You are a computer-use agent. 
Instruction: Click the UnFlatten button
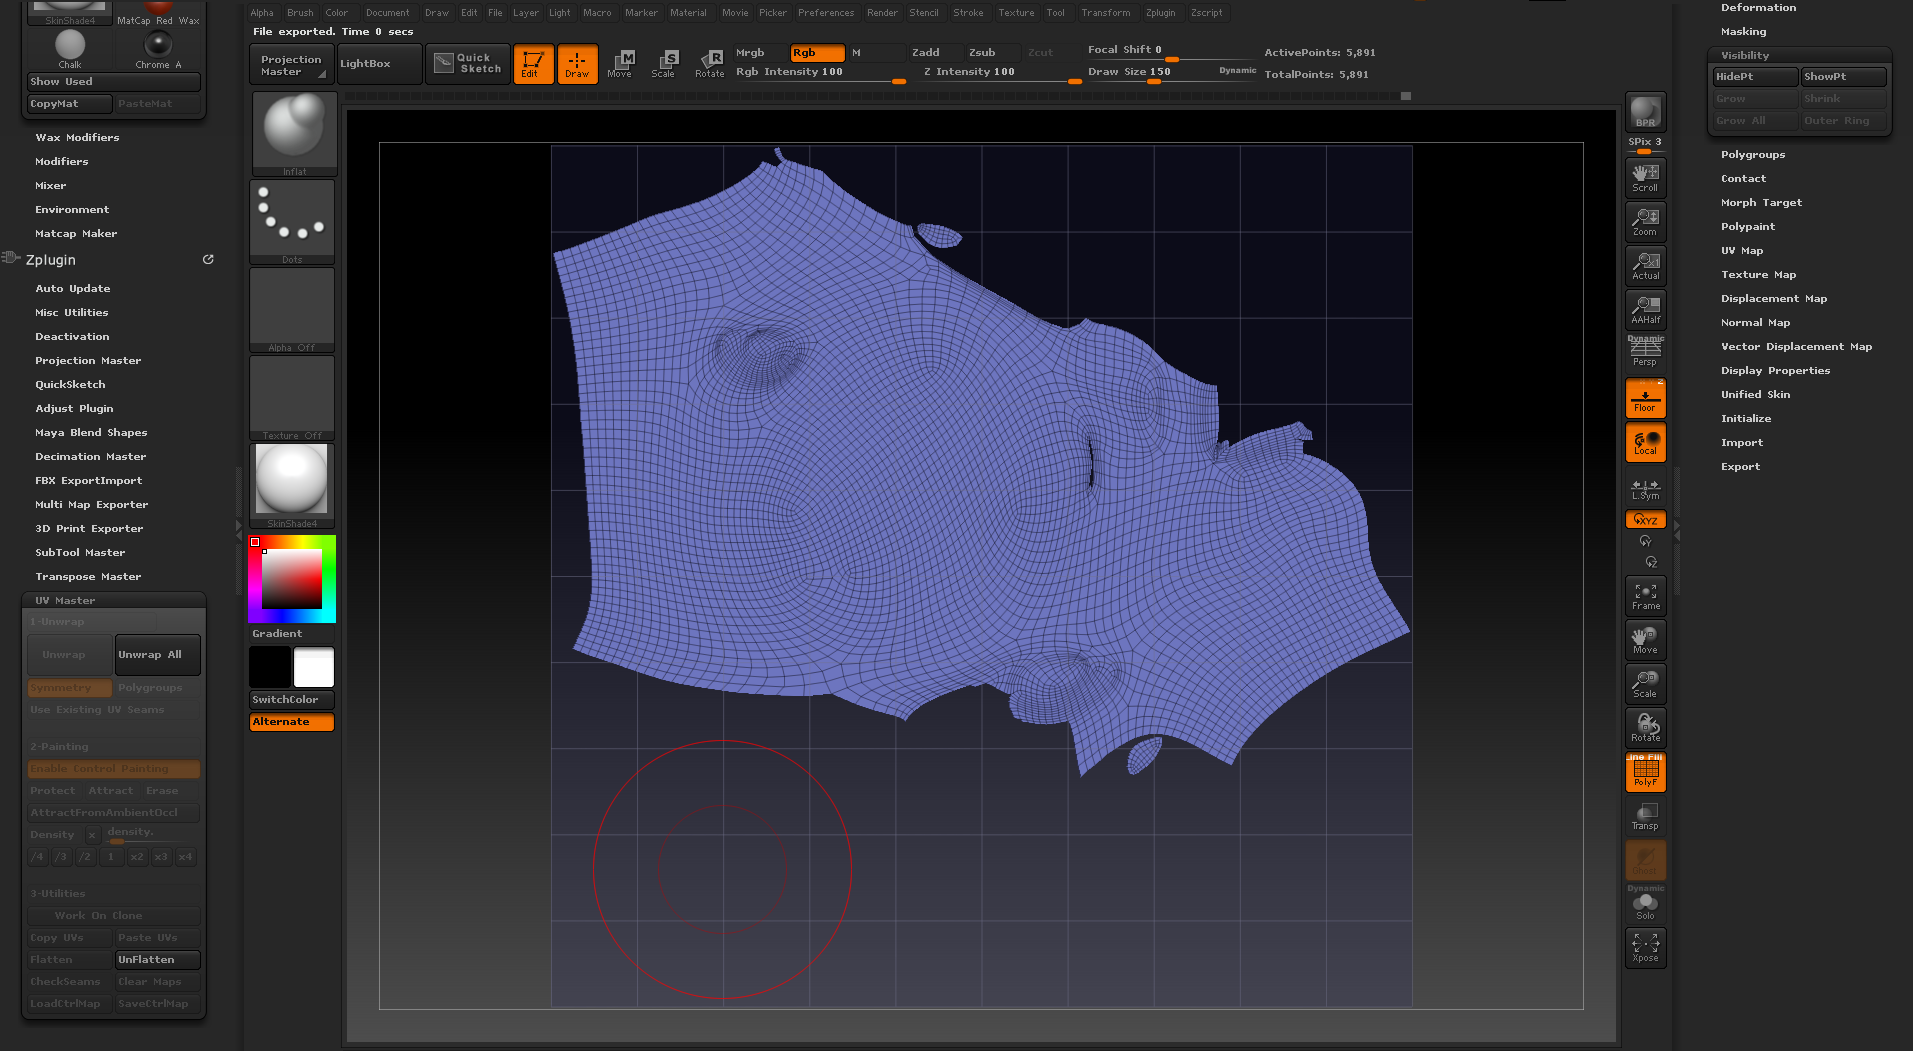(157, 959)
